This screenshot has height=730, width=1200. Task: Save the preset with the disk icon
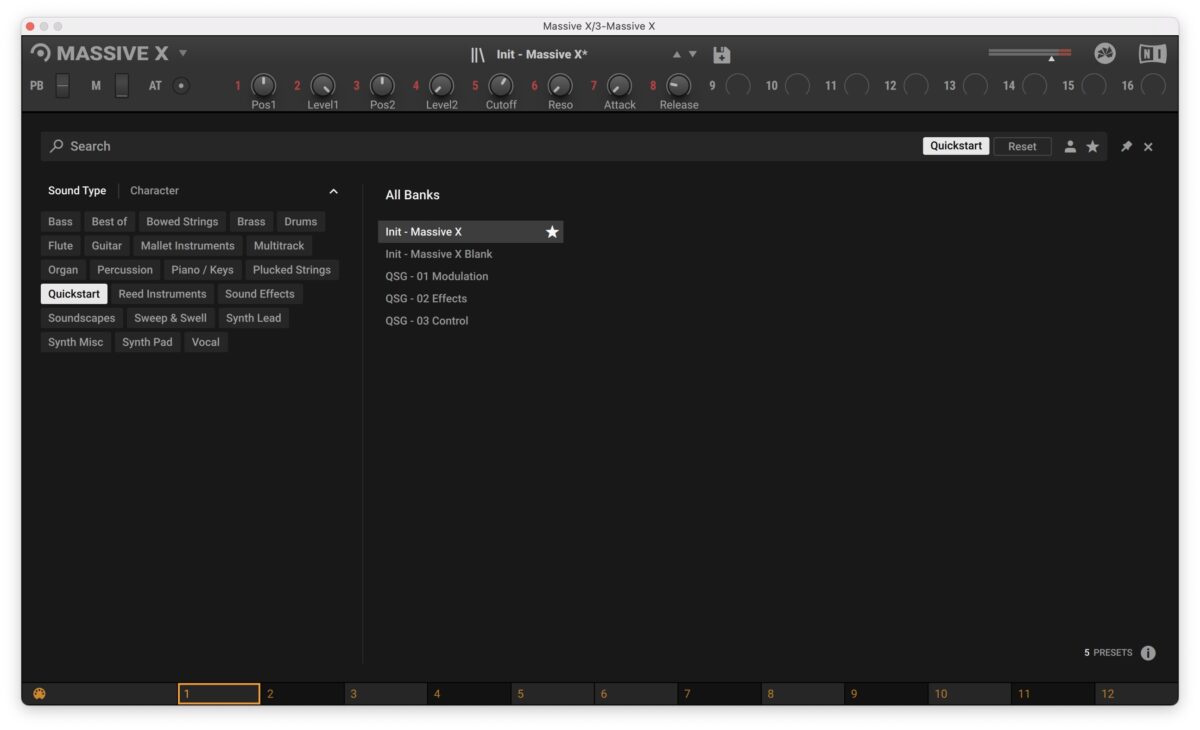(x=721, y=55)
